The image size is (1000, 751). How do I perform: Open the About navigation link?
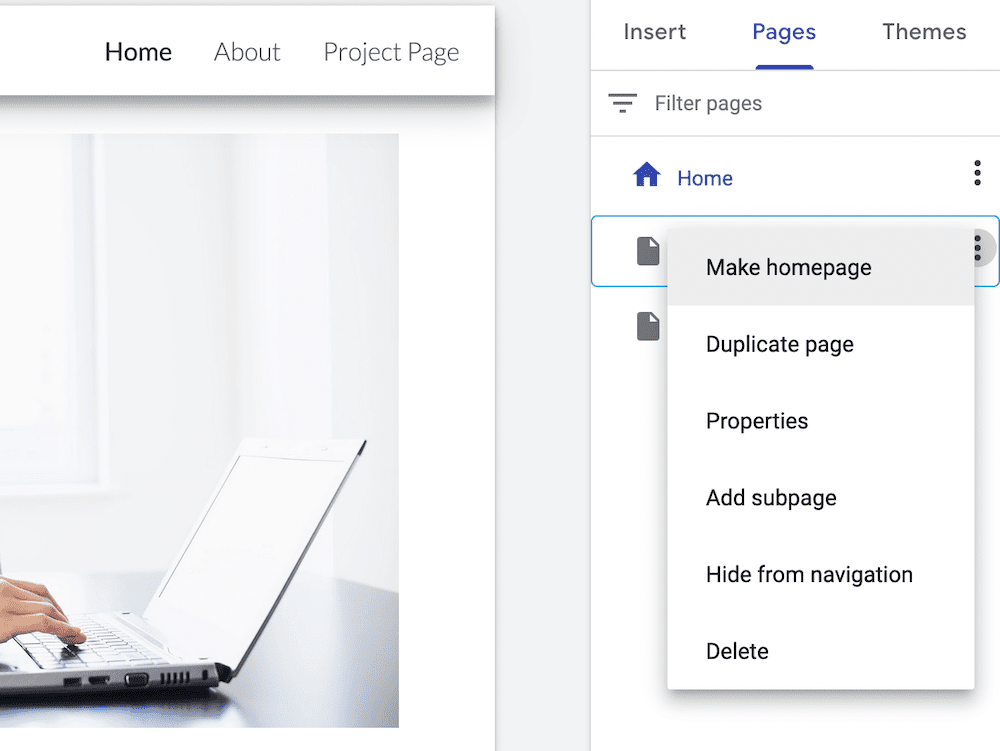click(247, 52)
